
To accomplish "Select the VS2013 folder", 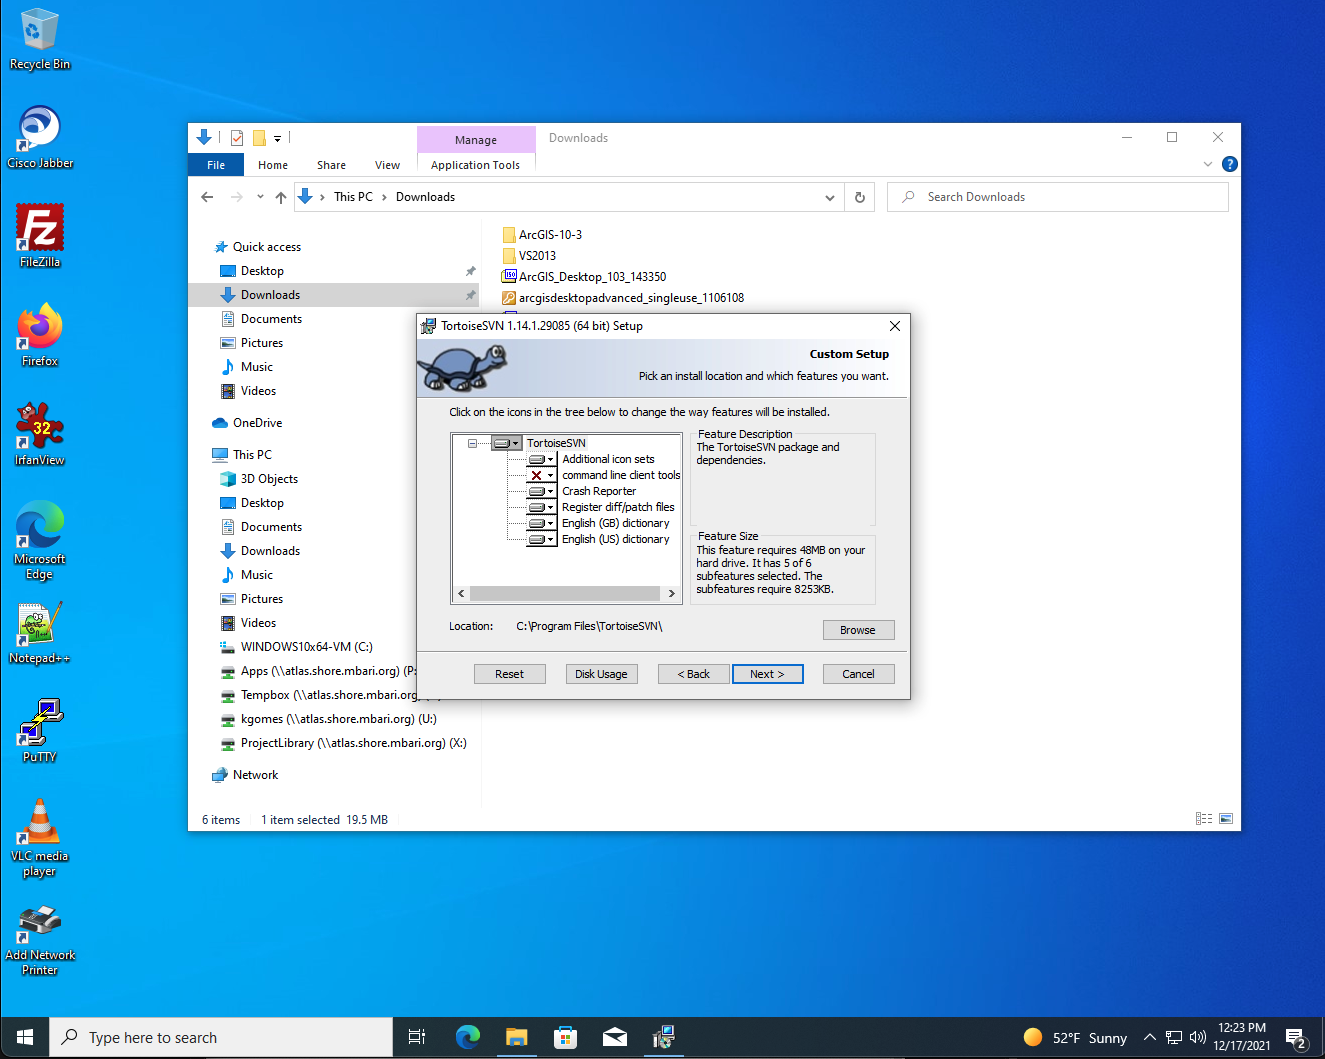I will (537, 256).
